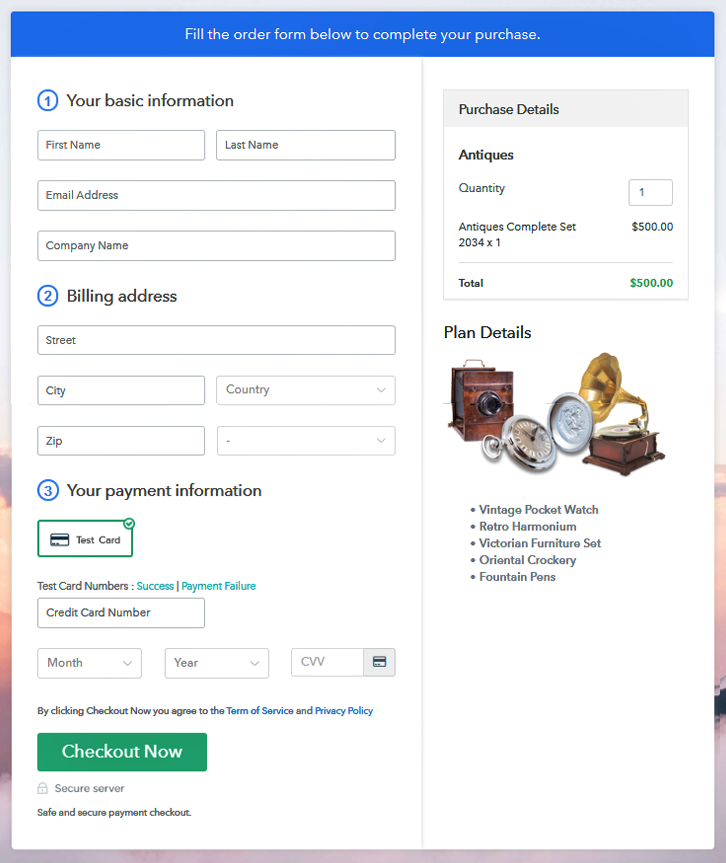
Task: Click the Email Address field
Action: (216, 195)
